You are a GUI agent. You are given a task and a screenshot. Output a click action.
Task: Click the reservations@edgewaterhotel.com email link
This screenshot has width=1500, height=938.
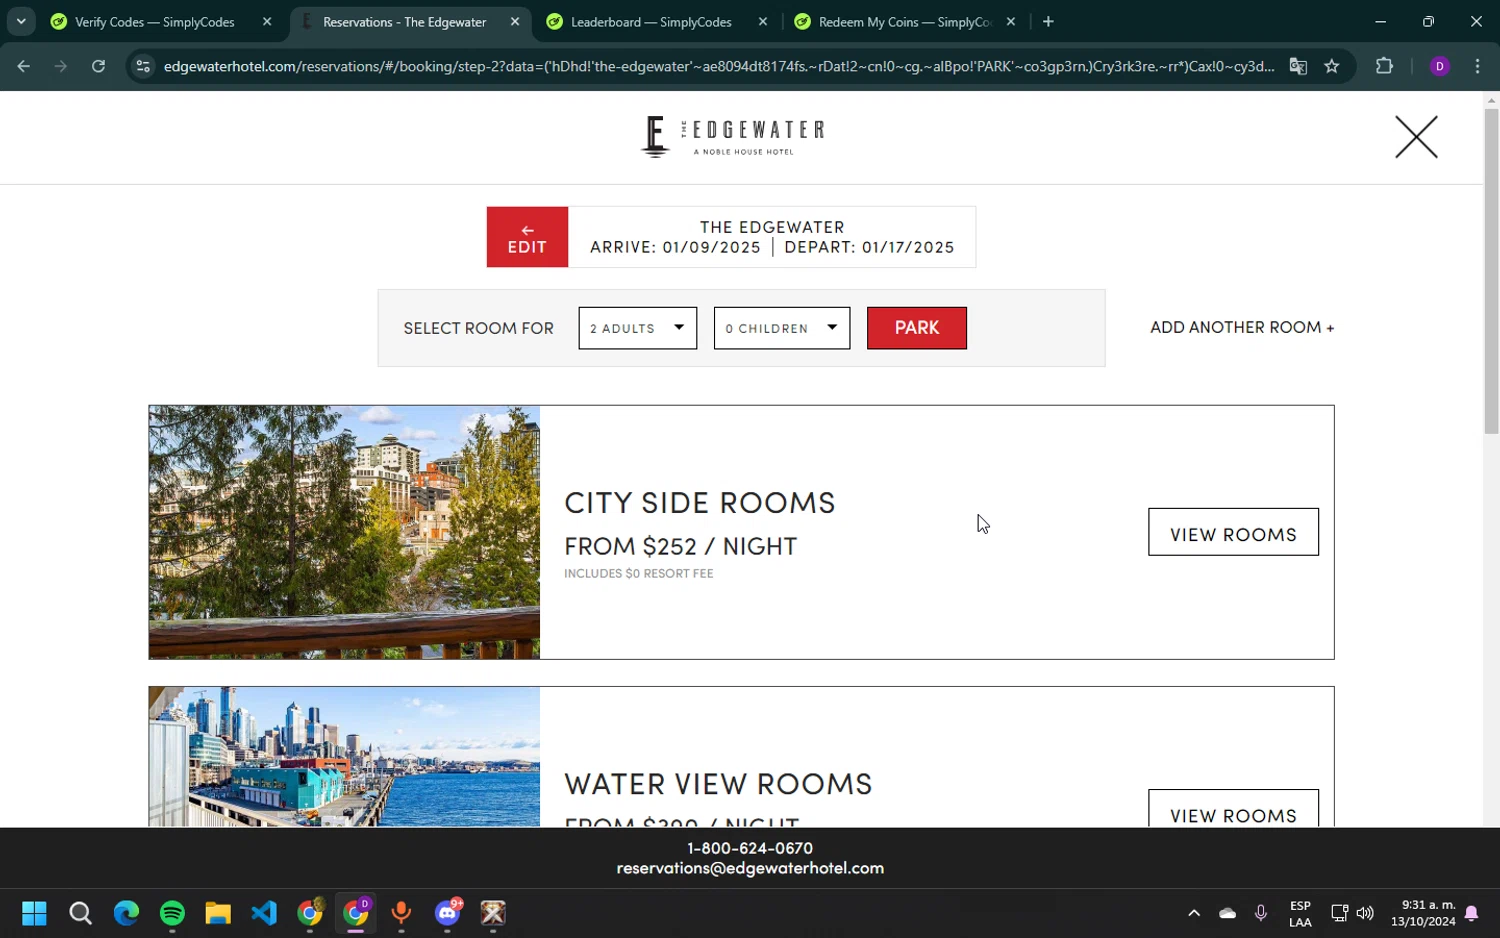click(x=750, y=868)
